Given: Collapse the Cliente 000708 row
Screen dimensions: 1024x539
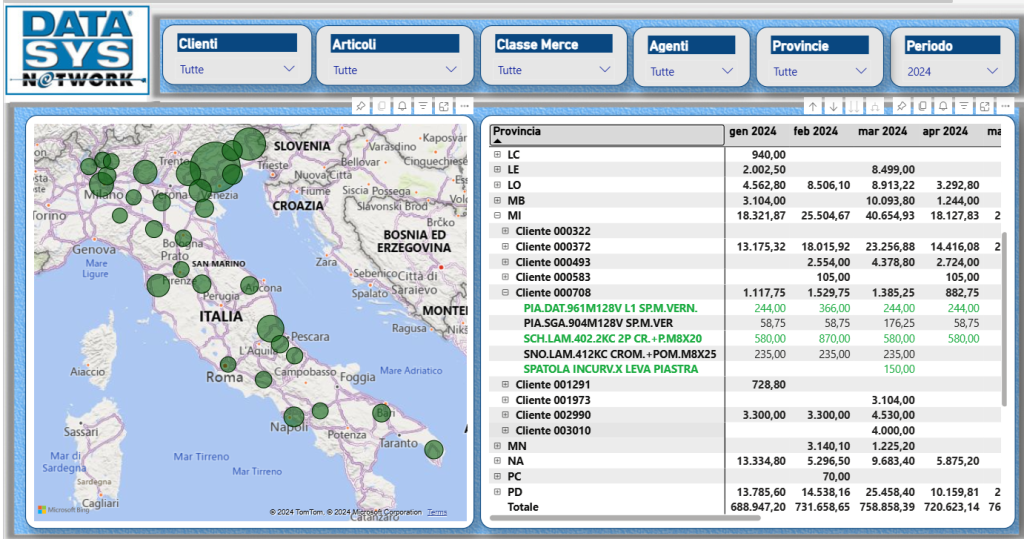Looking at the screenshot, I should tap(505, 293).
